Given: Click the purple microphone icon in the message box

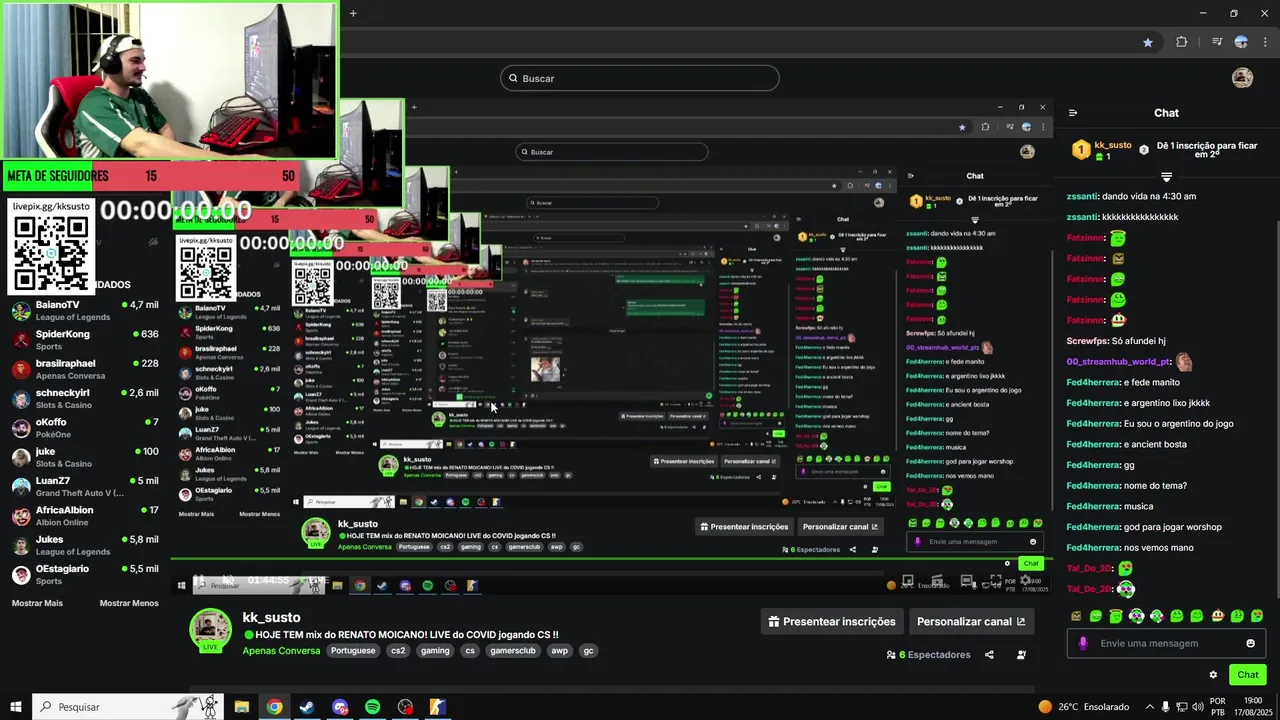Looking at the screenshot, I should point(1082,643).
